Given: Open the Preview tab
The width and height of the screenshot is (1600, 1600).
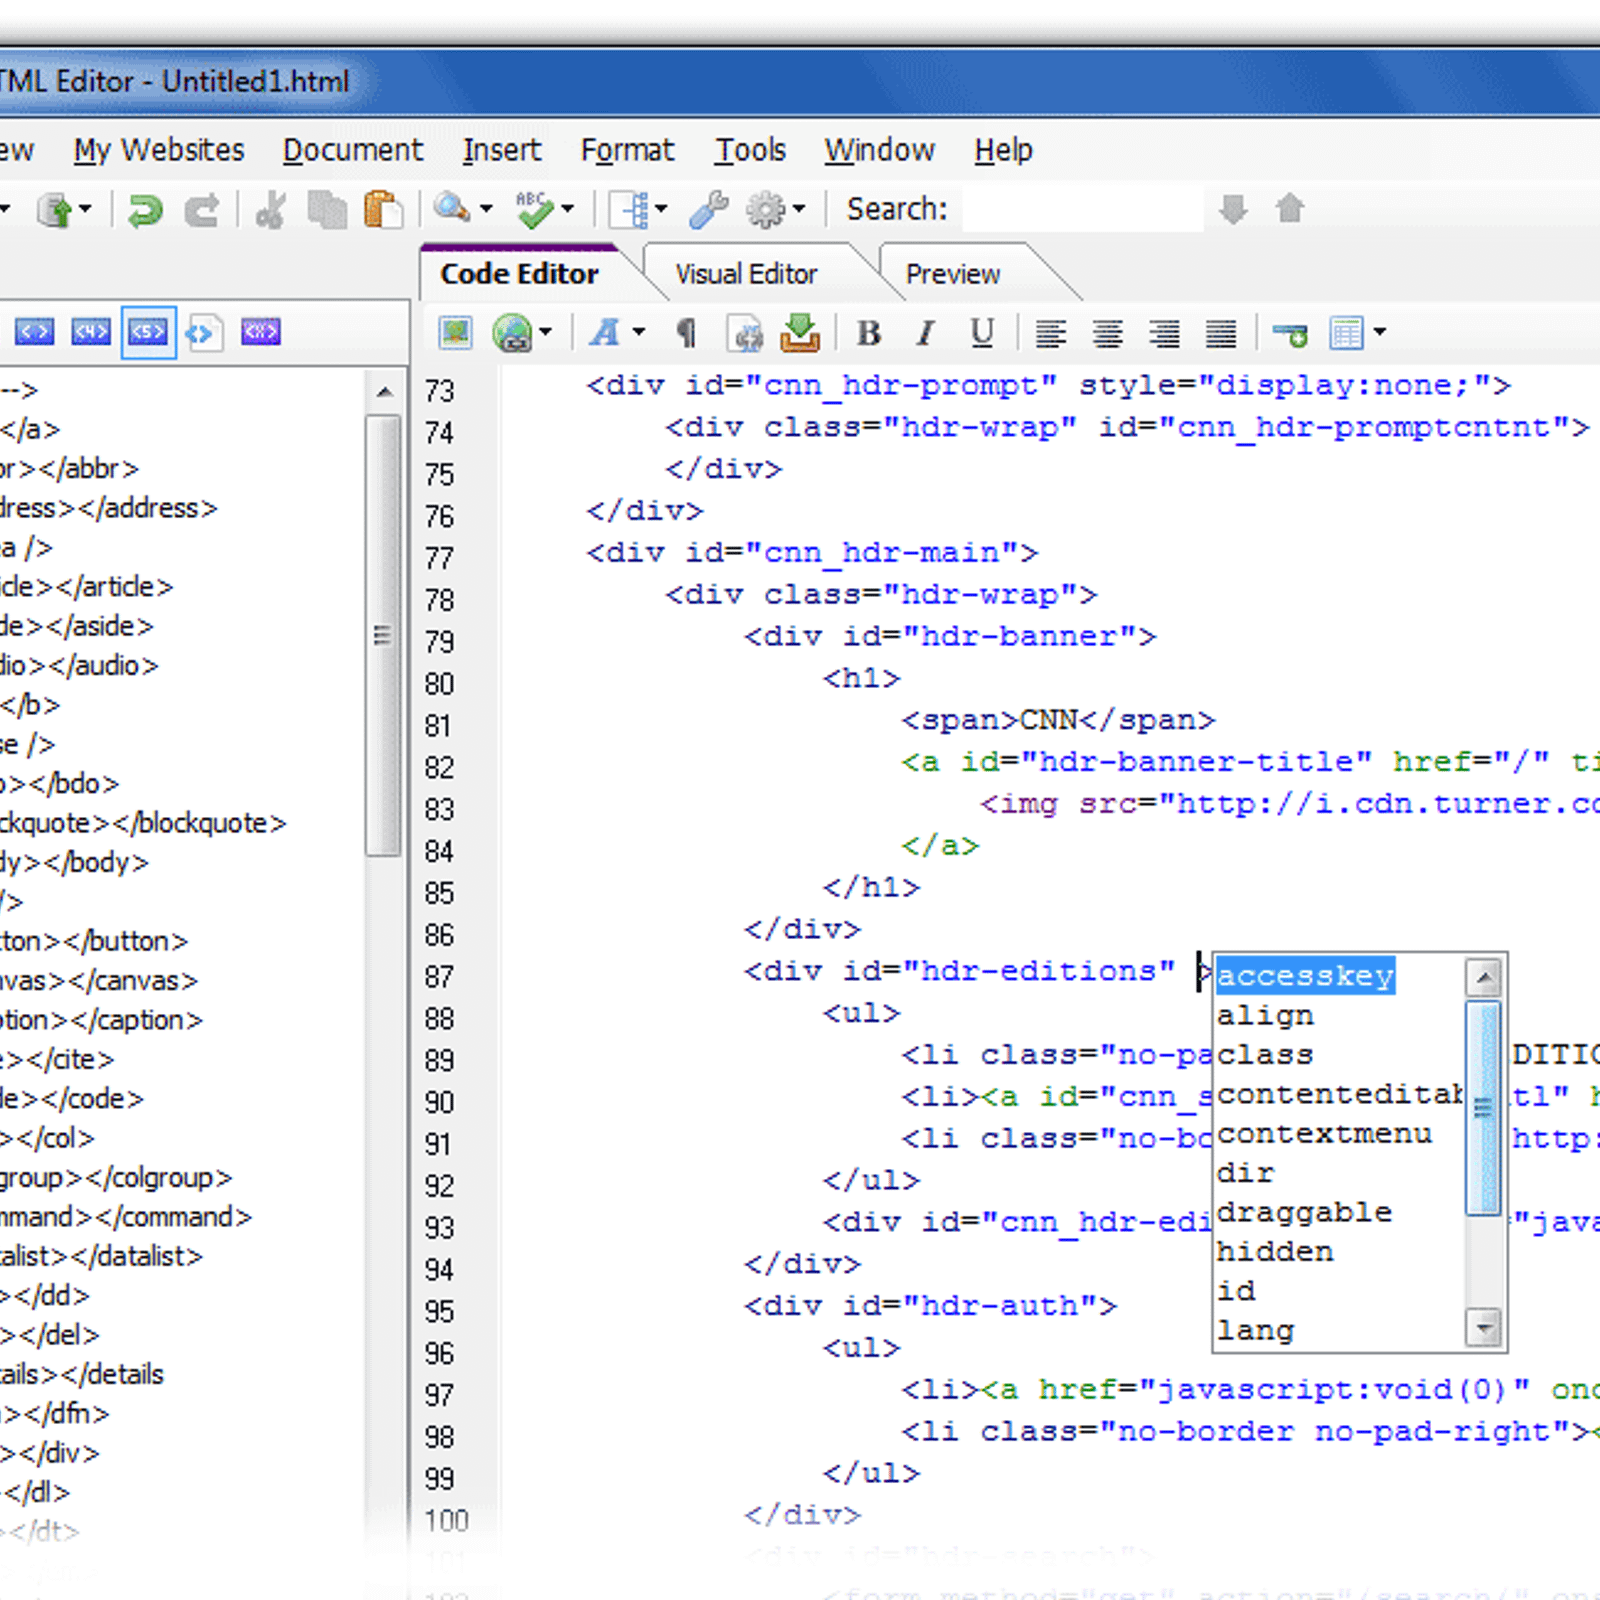Looking at the screenshot, I should click(x=952, y=274).
